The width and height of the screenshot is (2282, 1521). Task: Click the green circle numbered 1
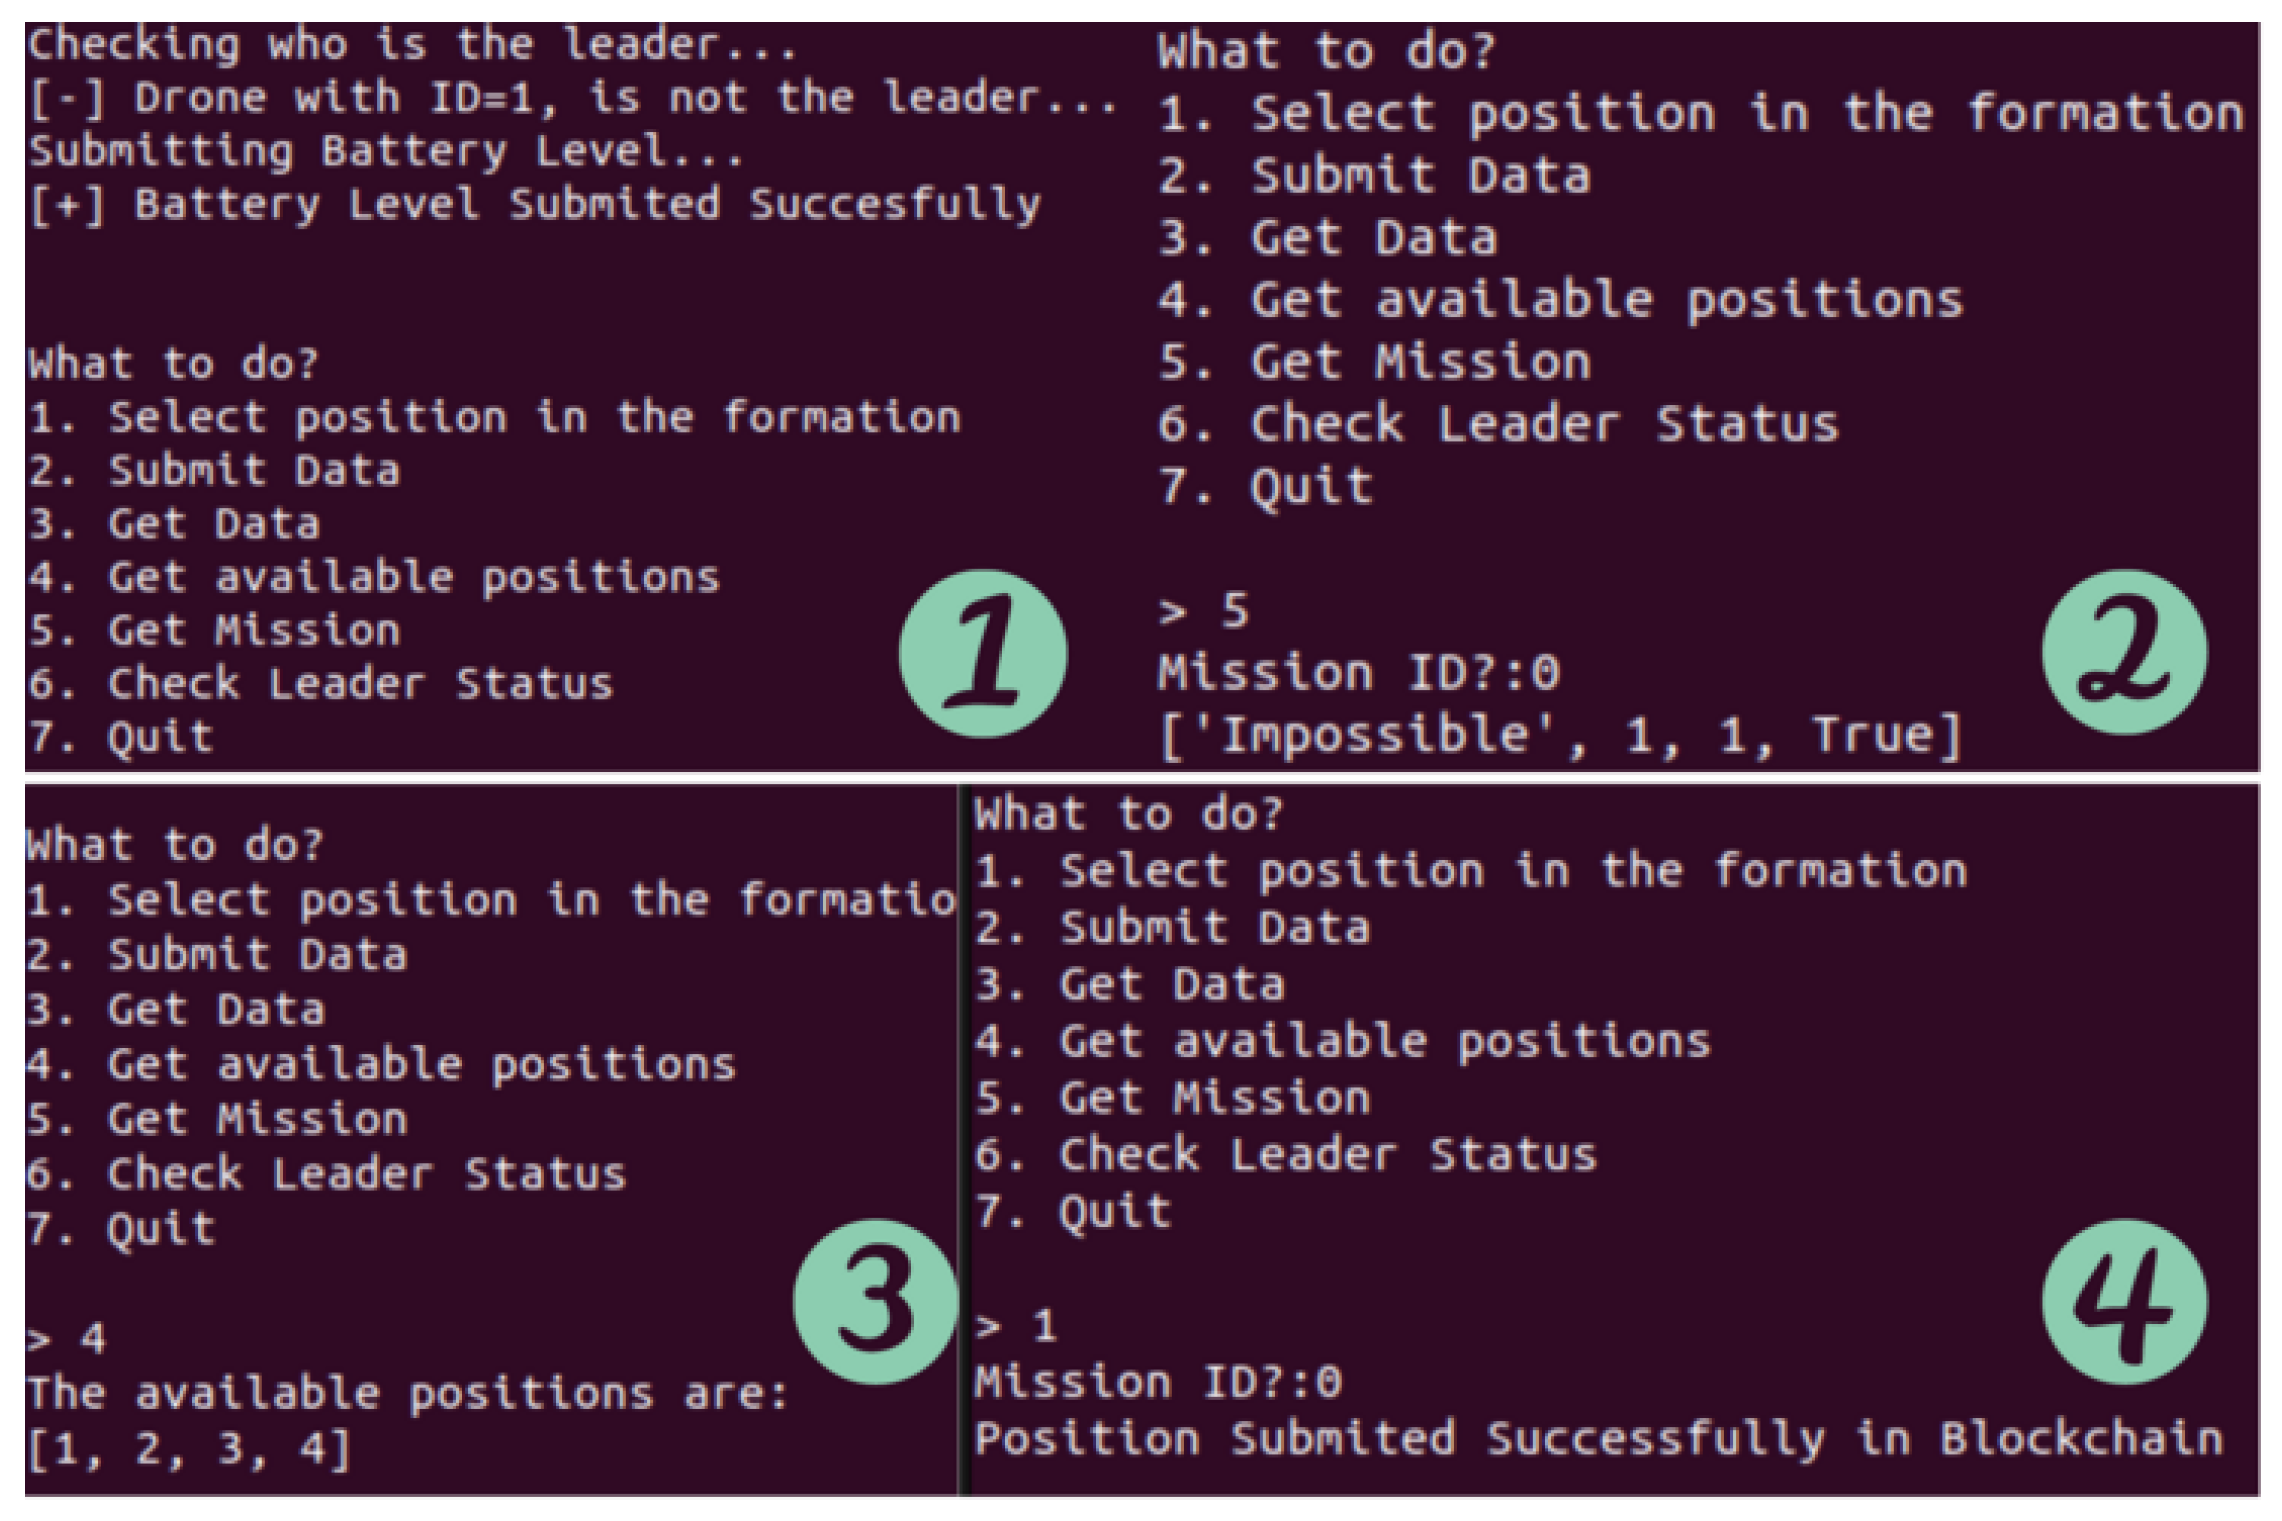(982, 654)
